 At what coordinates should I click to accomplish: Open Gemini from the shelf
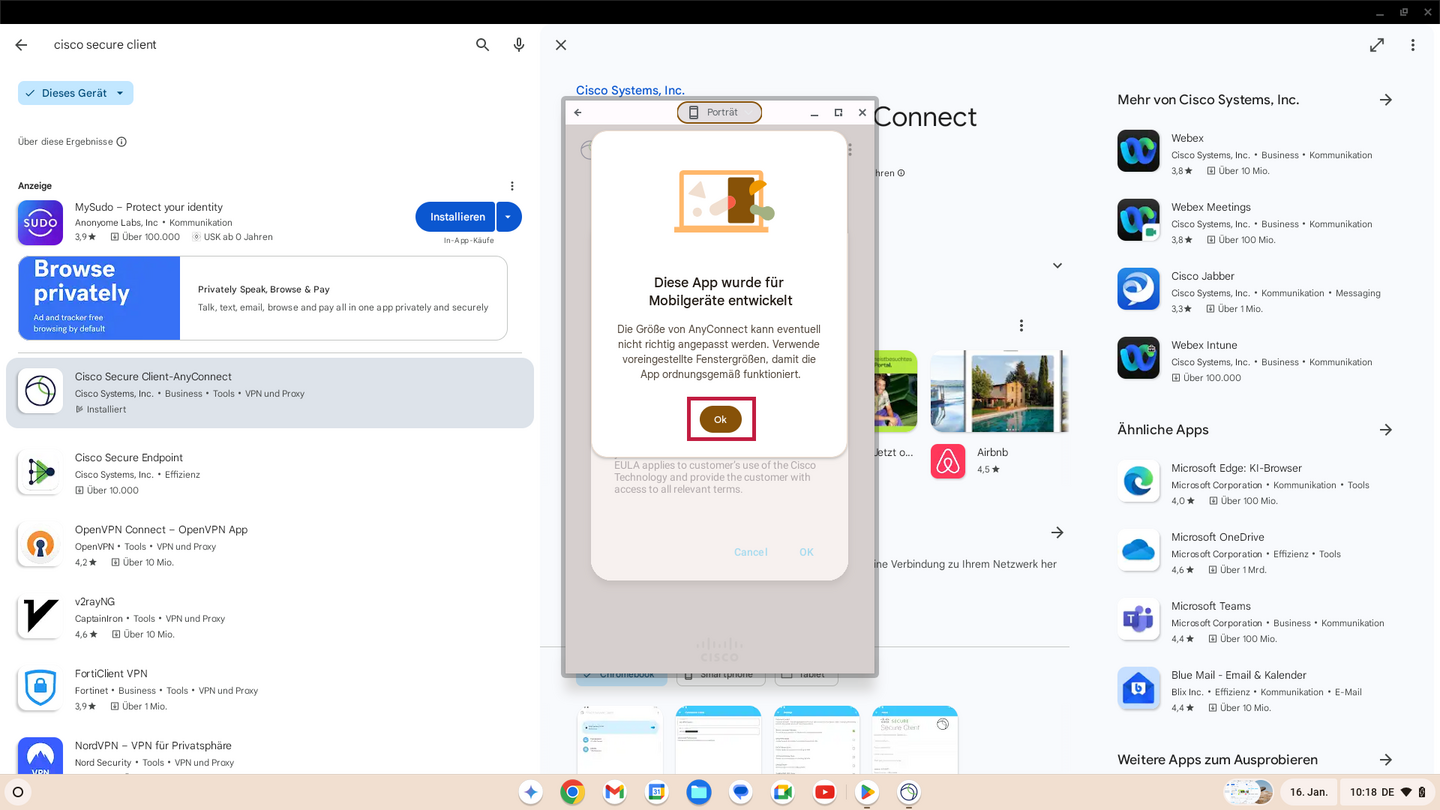click(531, 792)
